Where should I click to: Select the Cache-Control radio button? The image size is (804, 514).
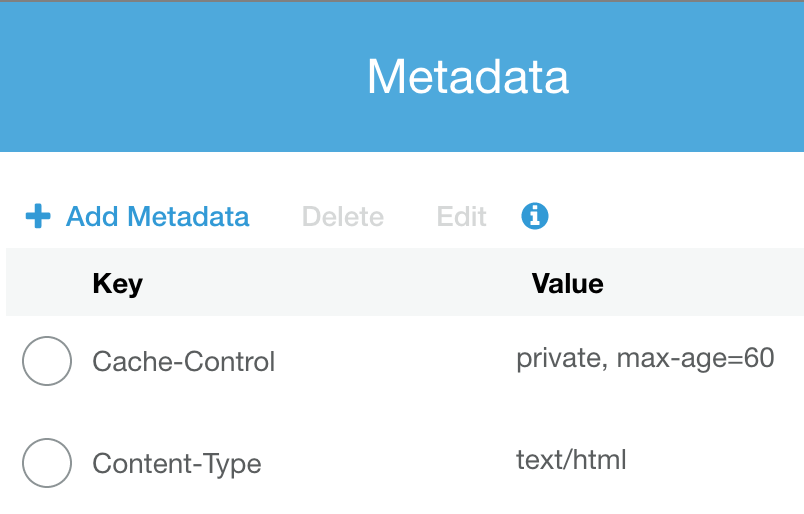click(47, 361)
